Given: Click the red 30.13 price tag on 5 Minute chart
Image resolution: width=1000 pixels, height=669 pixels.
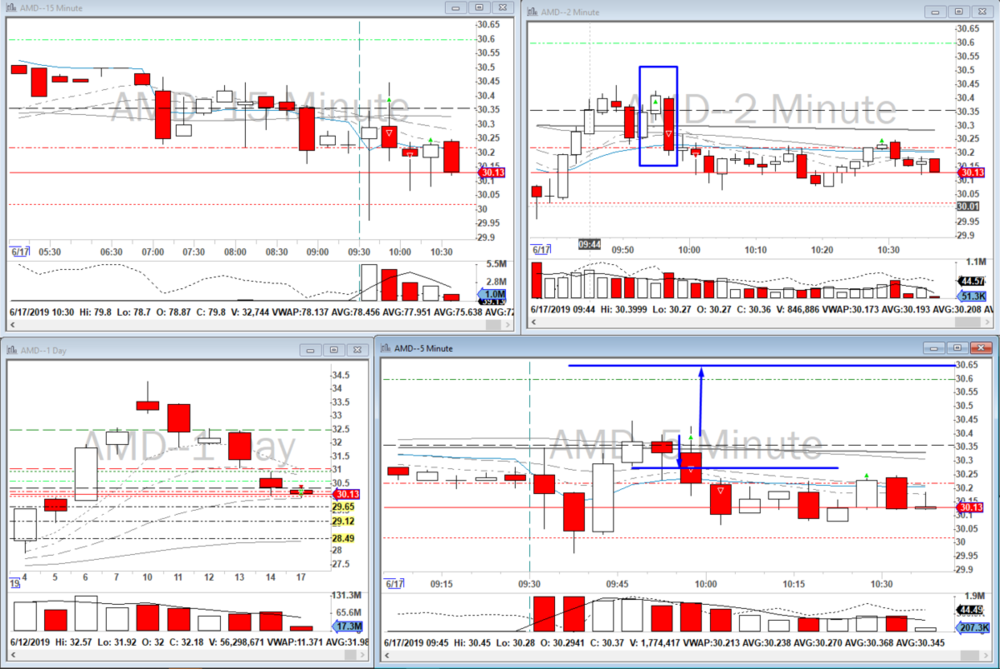Looking at the screenshot, I should (x=969, y=508).
